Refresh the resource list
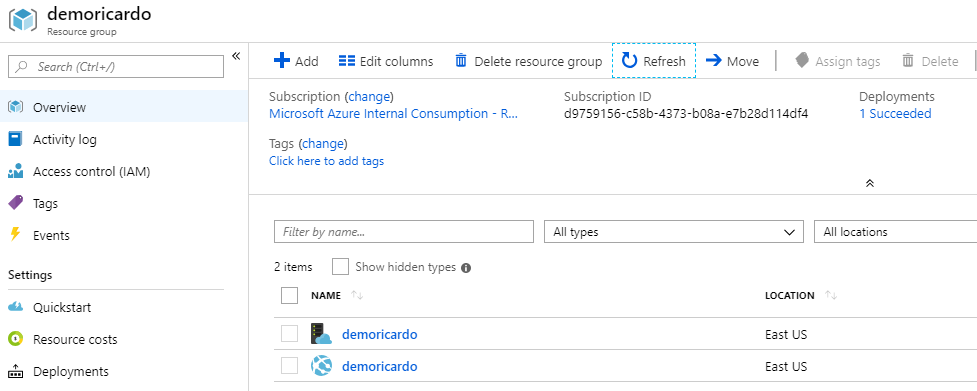Viewport: 977px width, 391px height. [654, 60]
